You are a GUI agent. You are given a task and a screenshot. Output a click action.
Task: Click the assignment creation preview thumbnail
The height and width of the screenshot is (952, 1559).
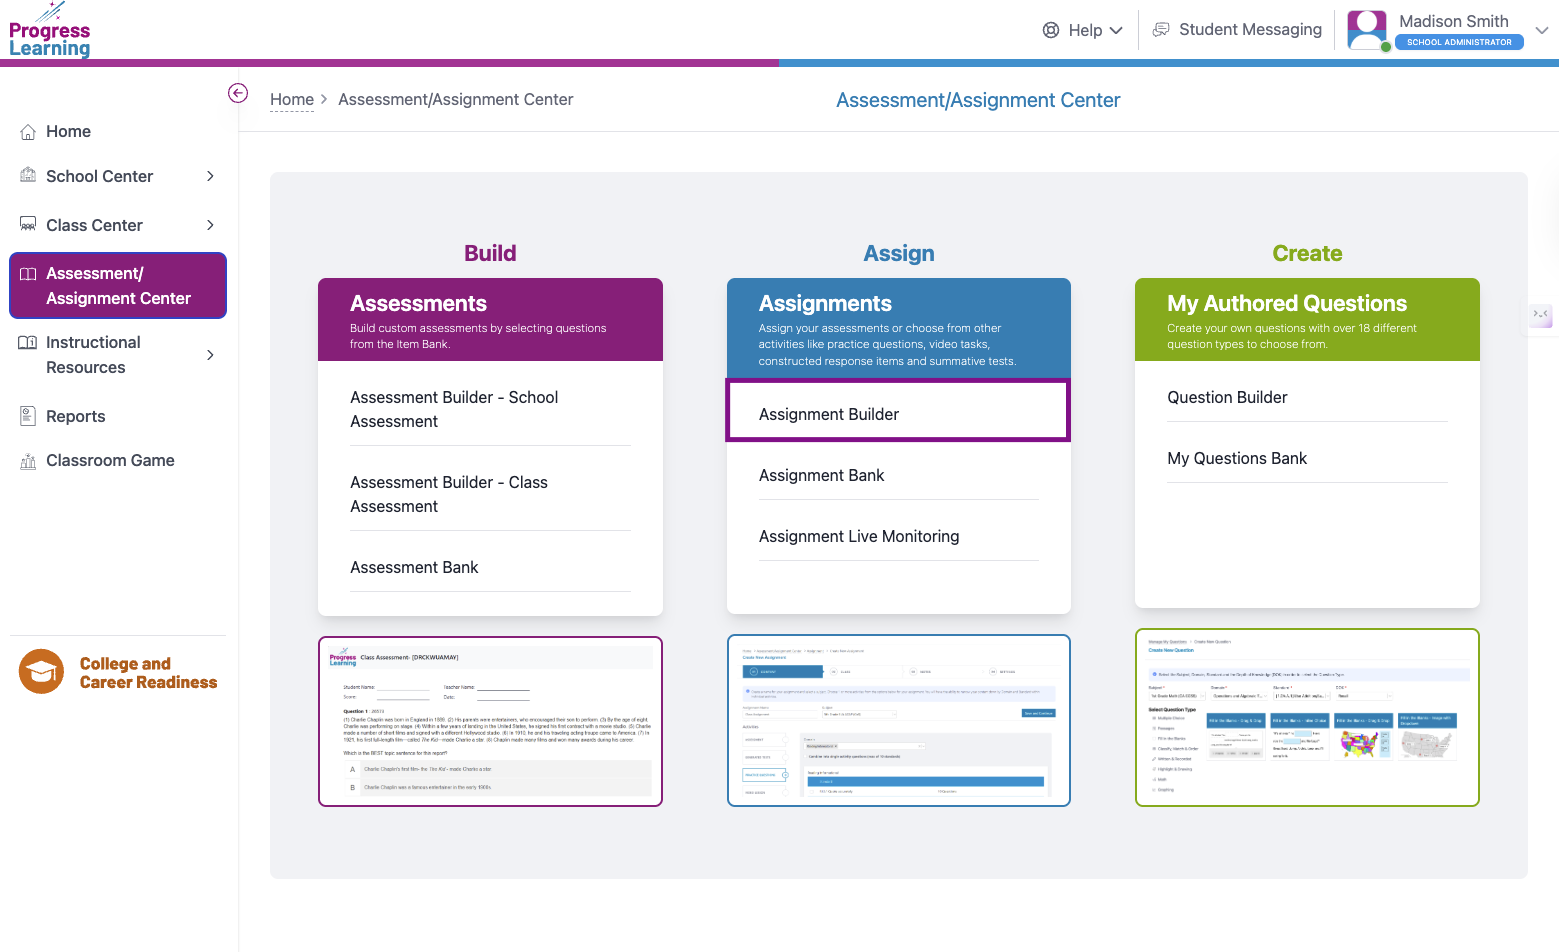click(x=898, y=720)
